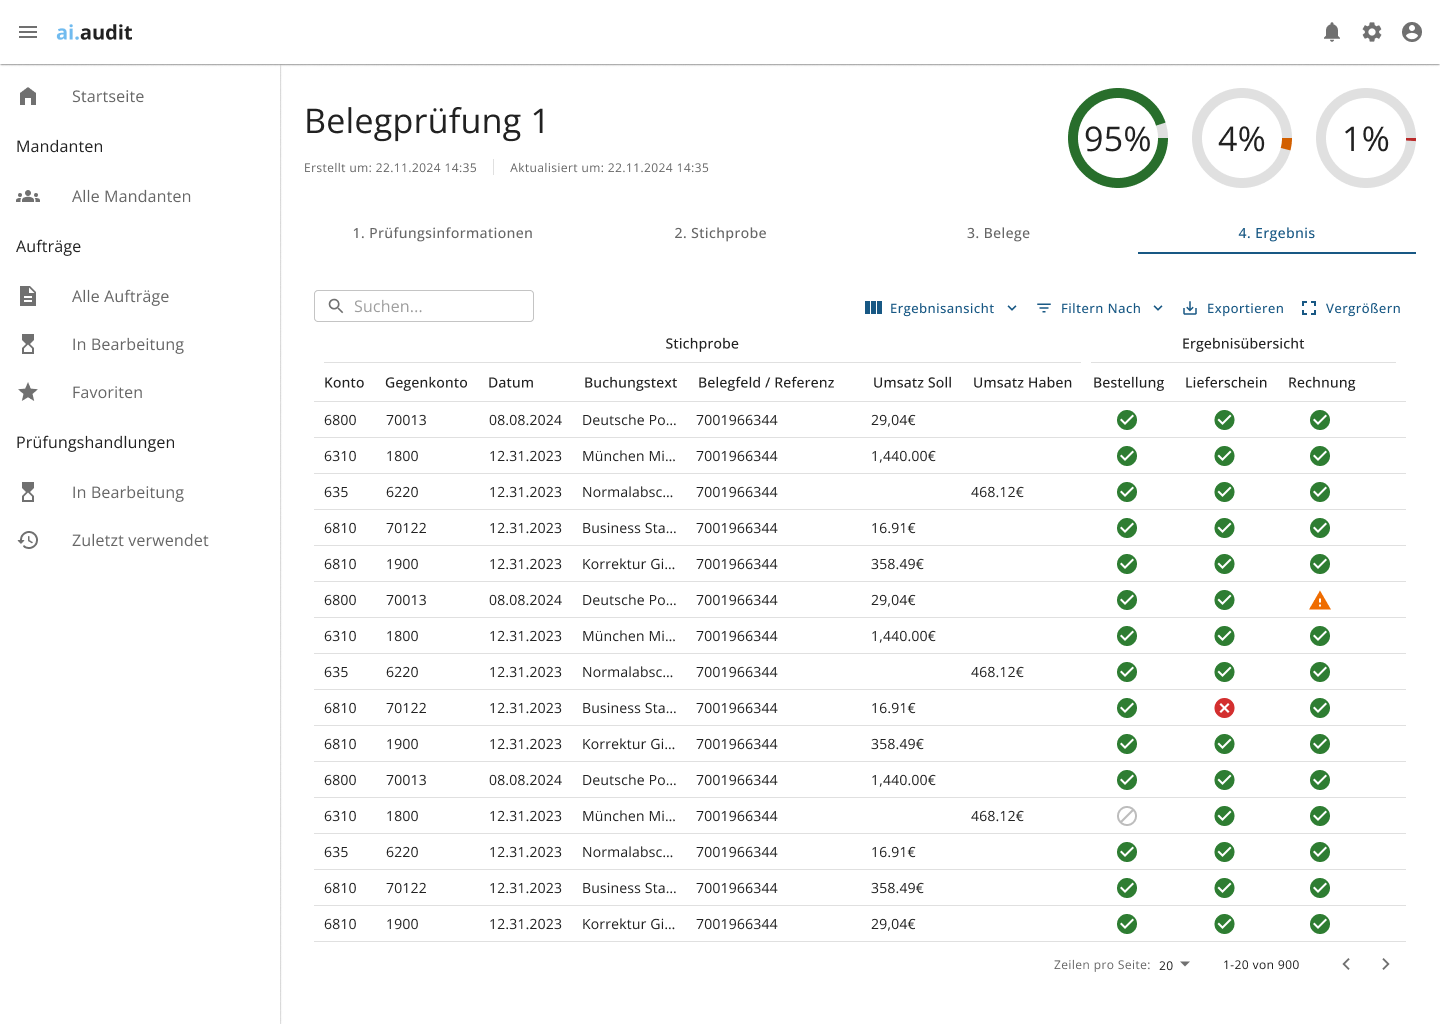Switch to 1. Prüfungsinformationen tab
The image size is (1440, 1024).
[442, 233]
